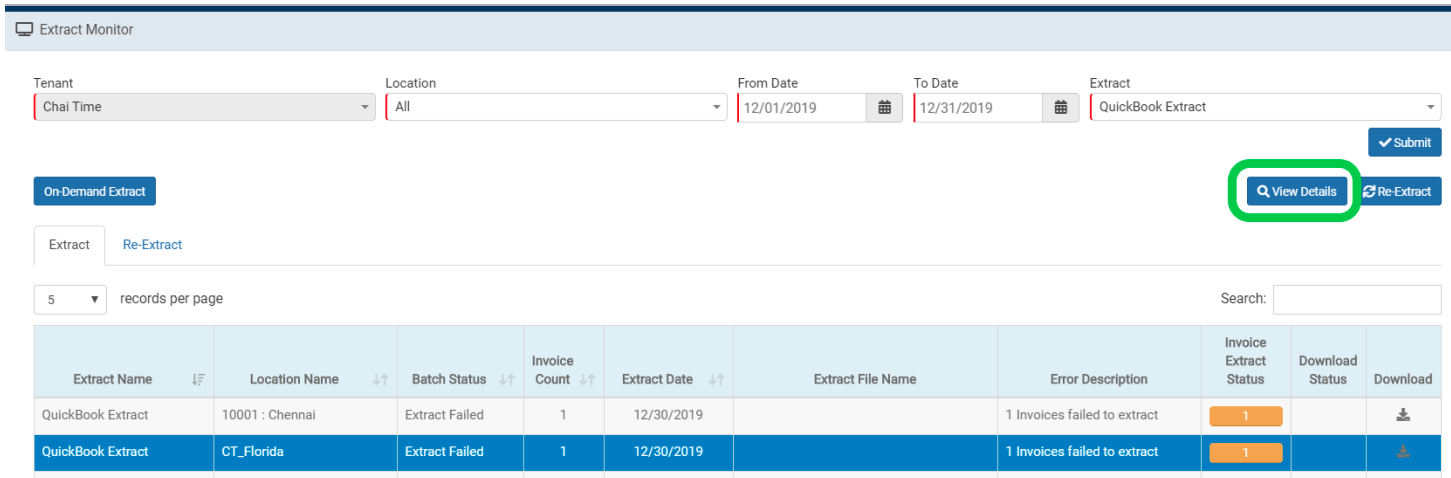Focus the table Search input field

(1356, 299)
